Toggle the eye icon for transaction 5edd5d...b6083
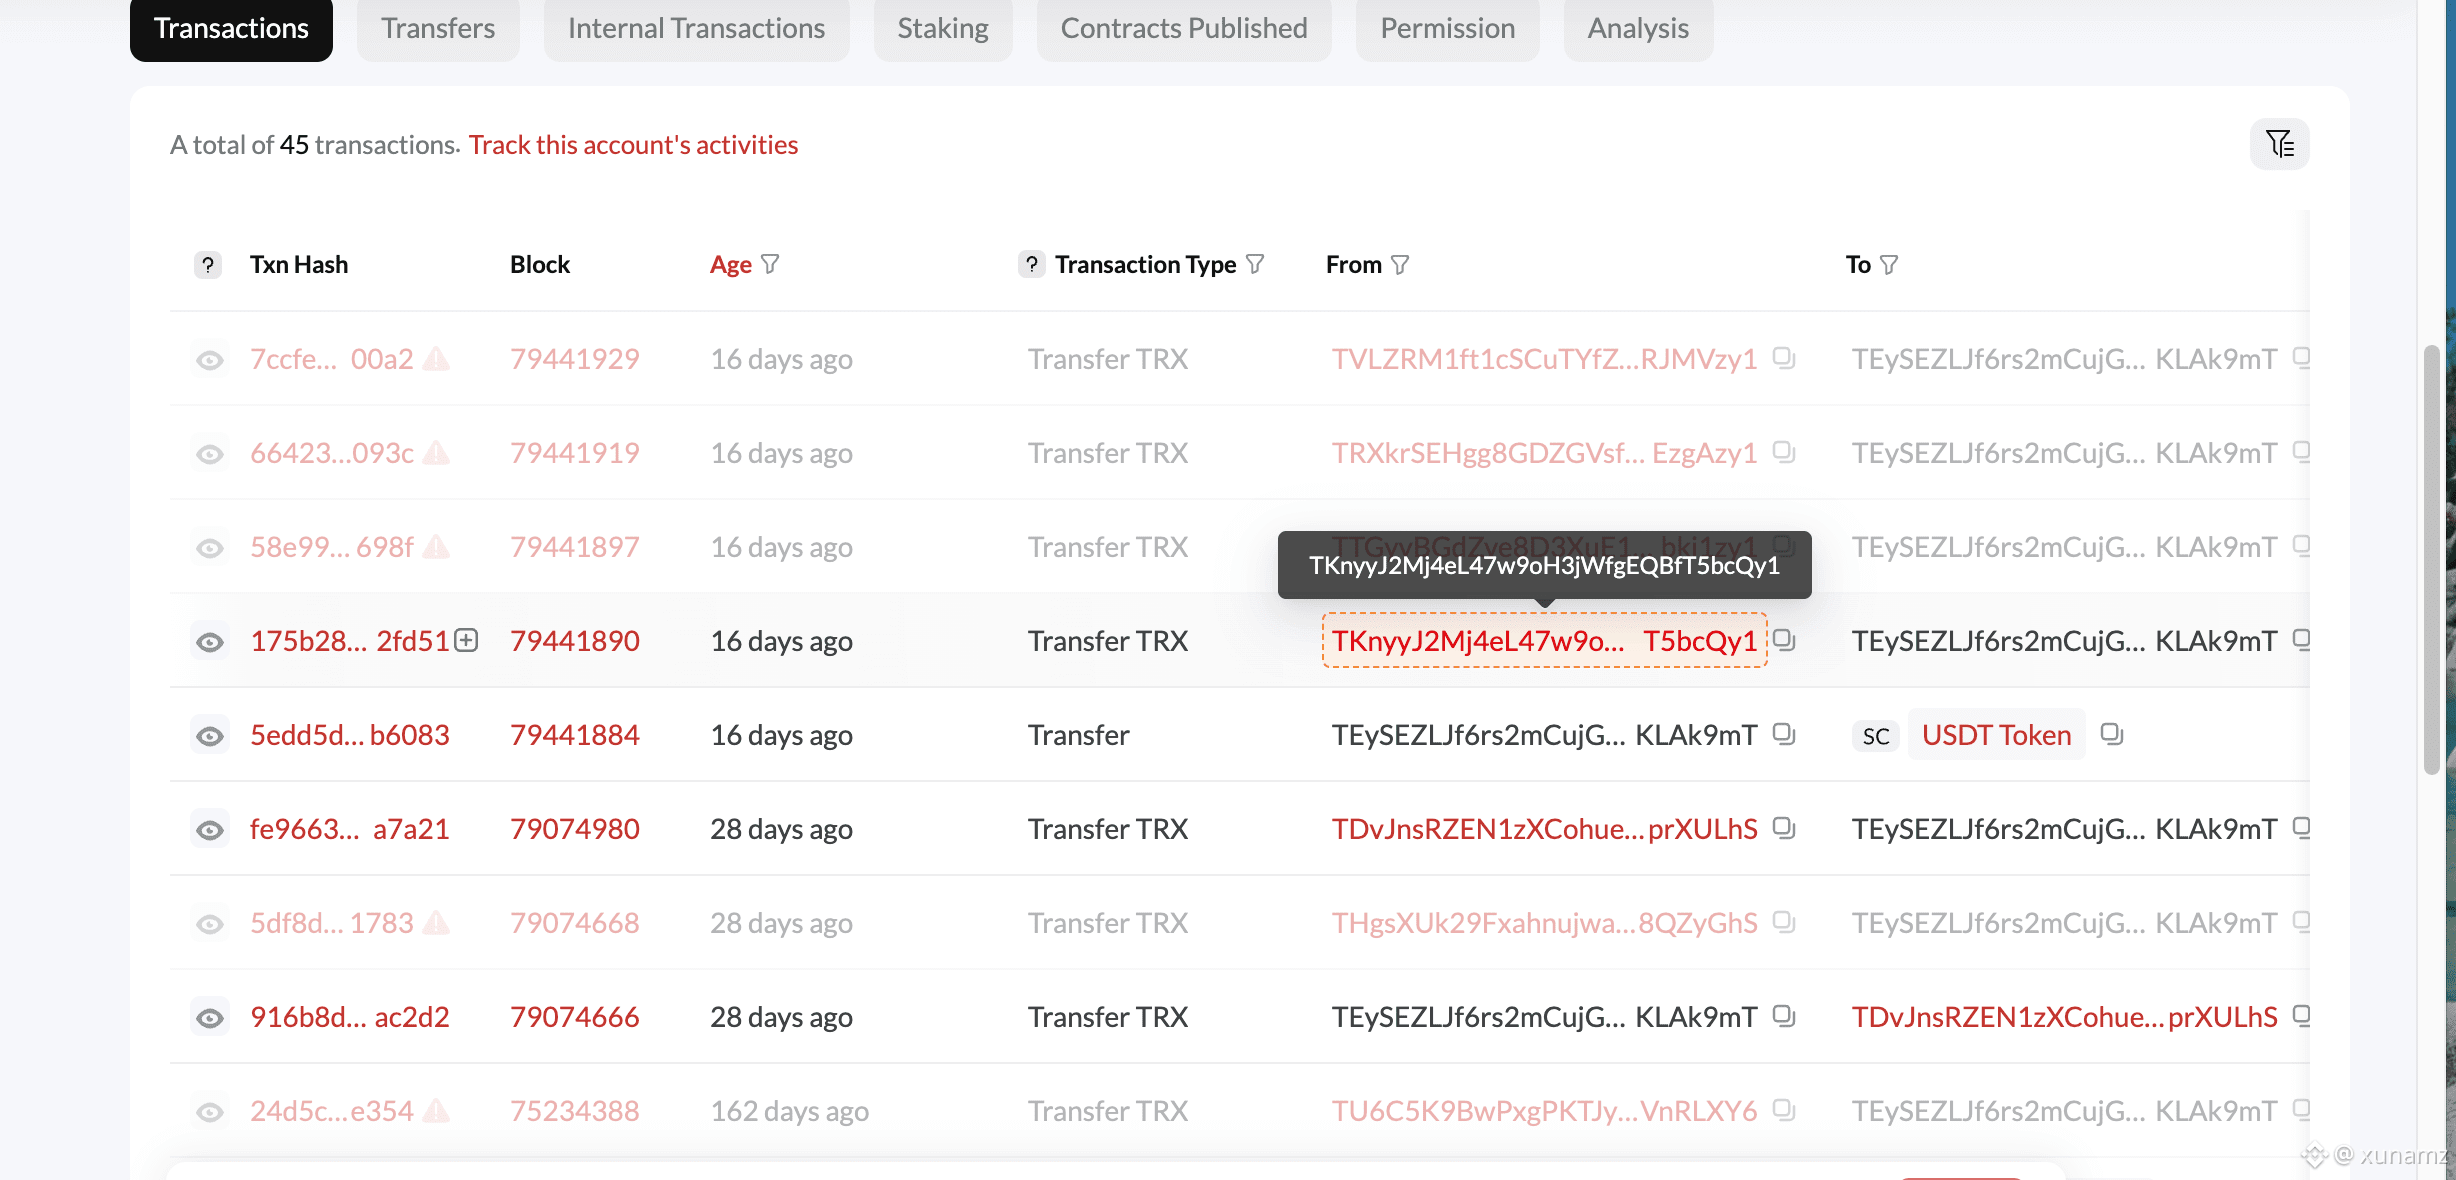This screenshot has height=1180, width=2456. click(210, 736)
